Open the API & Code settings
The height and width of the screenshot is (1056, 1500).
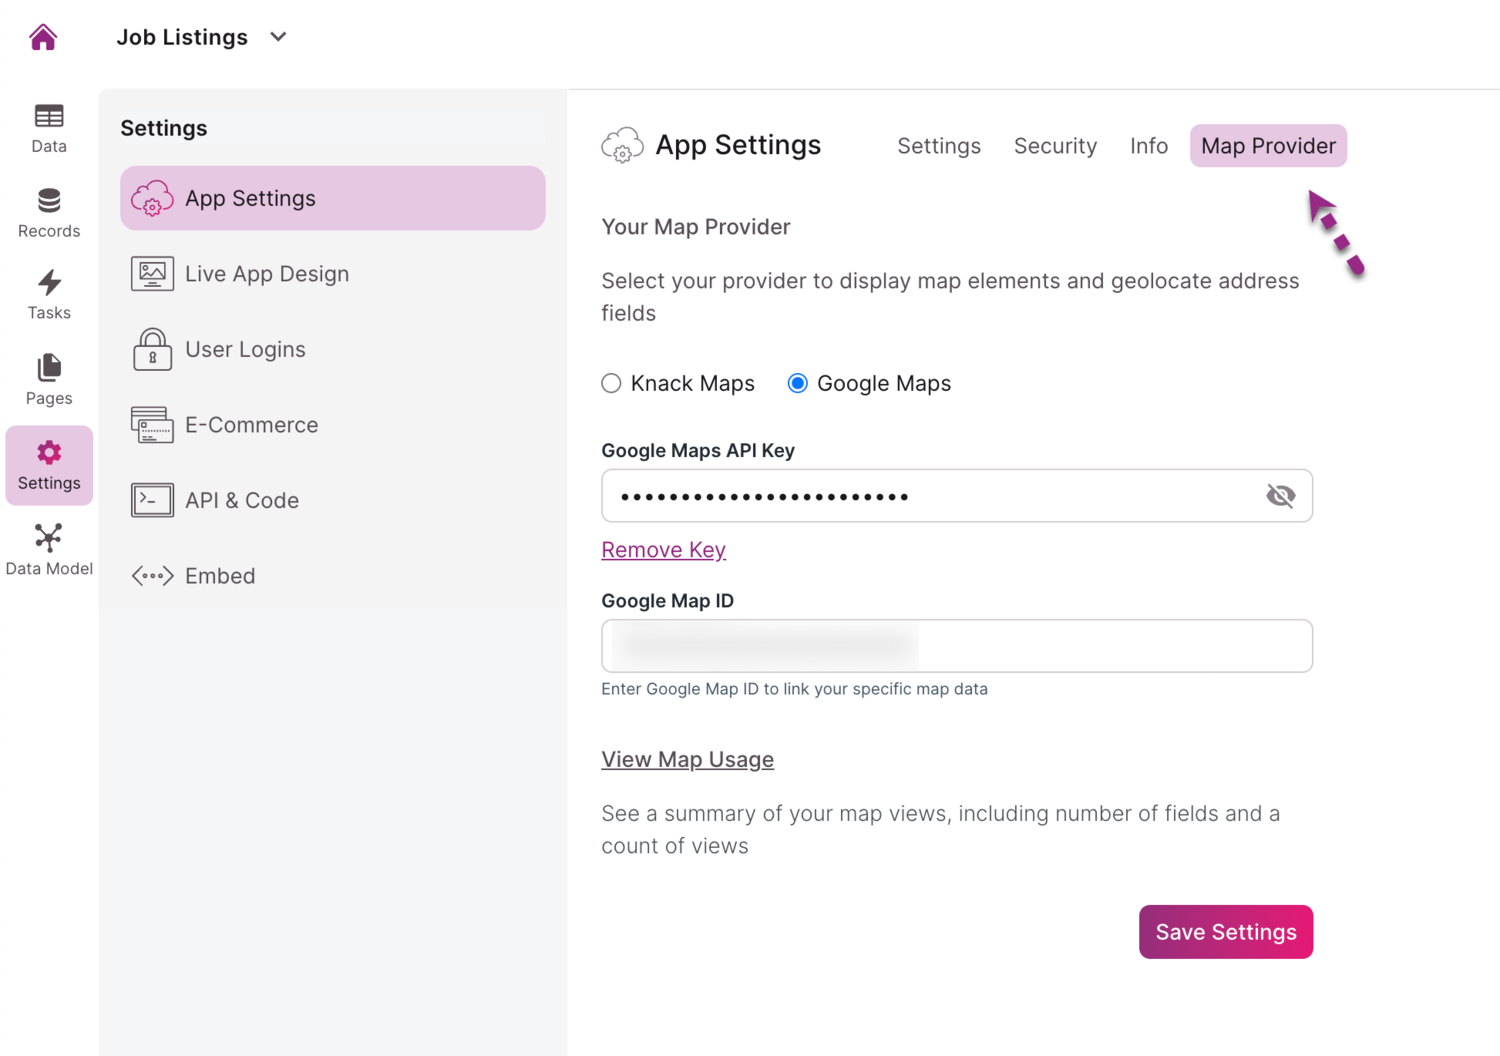click(x=241, y=501)
